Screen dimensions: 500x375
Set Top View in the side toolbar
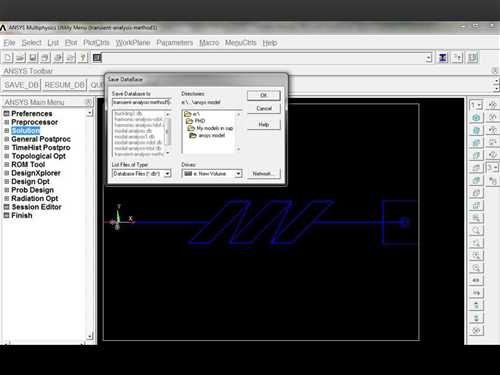click(476, 168)
